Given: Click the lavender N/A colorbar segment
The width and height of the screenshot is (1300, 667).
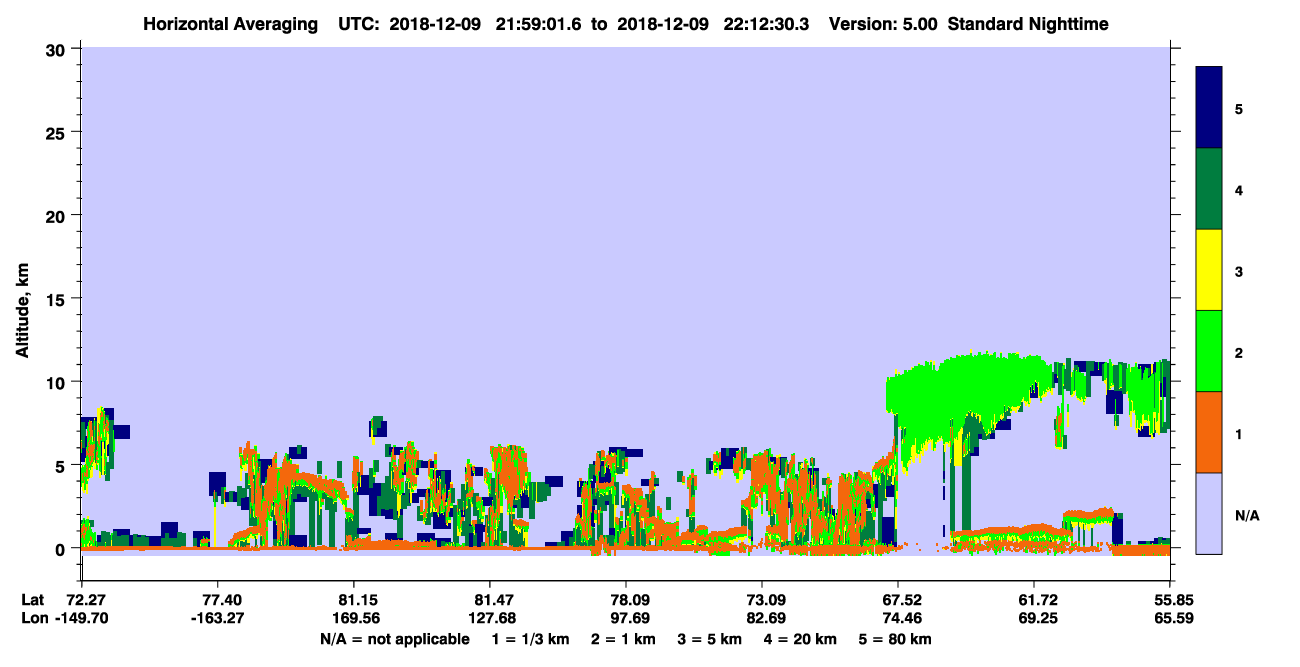Looking at the screenshot, I should pyautogui.click(x=1209, y=513).
